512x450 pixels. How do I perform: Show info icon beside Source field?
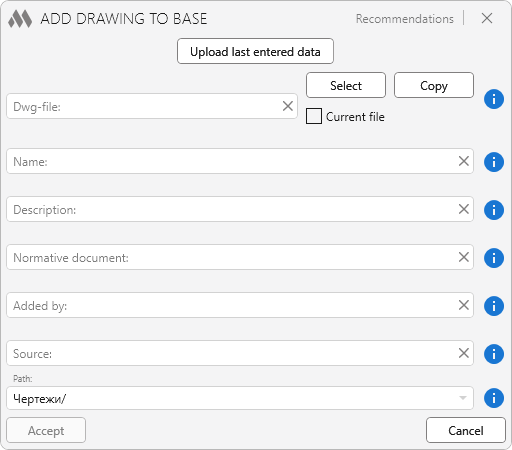coord(494,354)
